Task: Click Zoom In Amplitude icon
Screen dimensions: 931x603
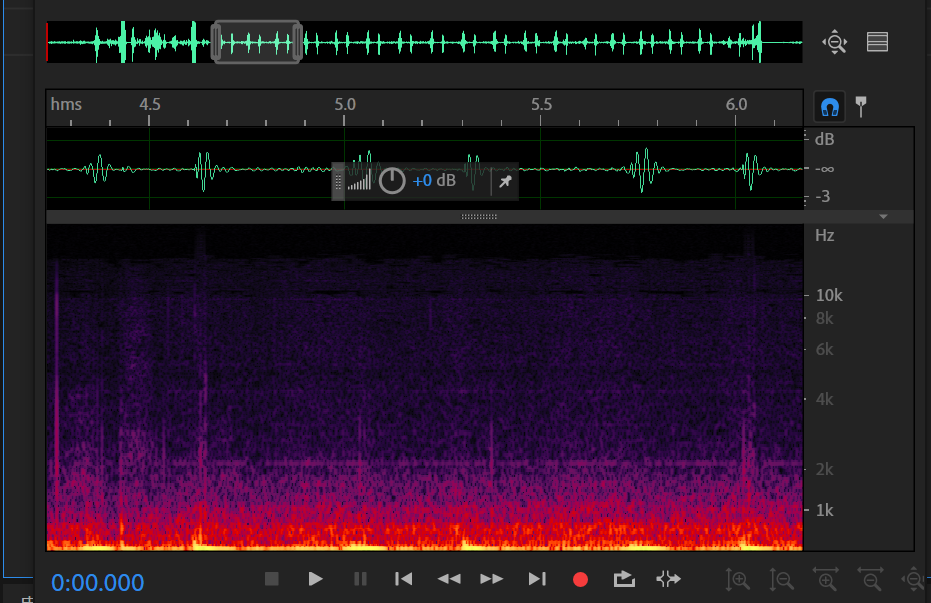Action: pos(738,578)
